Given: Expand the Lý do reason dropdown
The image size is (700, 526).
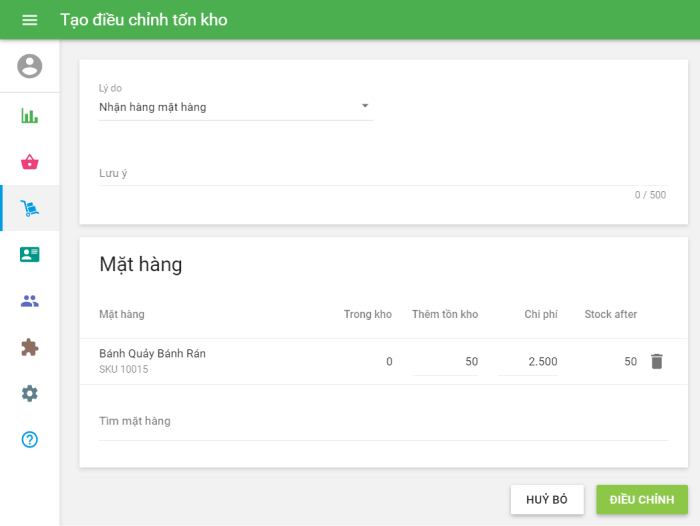Looking at the screenshot, I should point(235,107).
